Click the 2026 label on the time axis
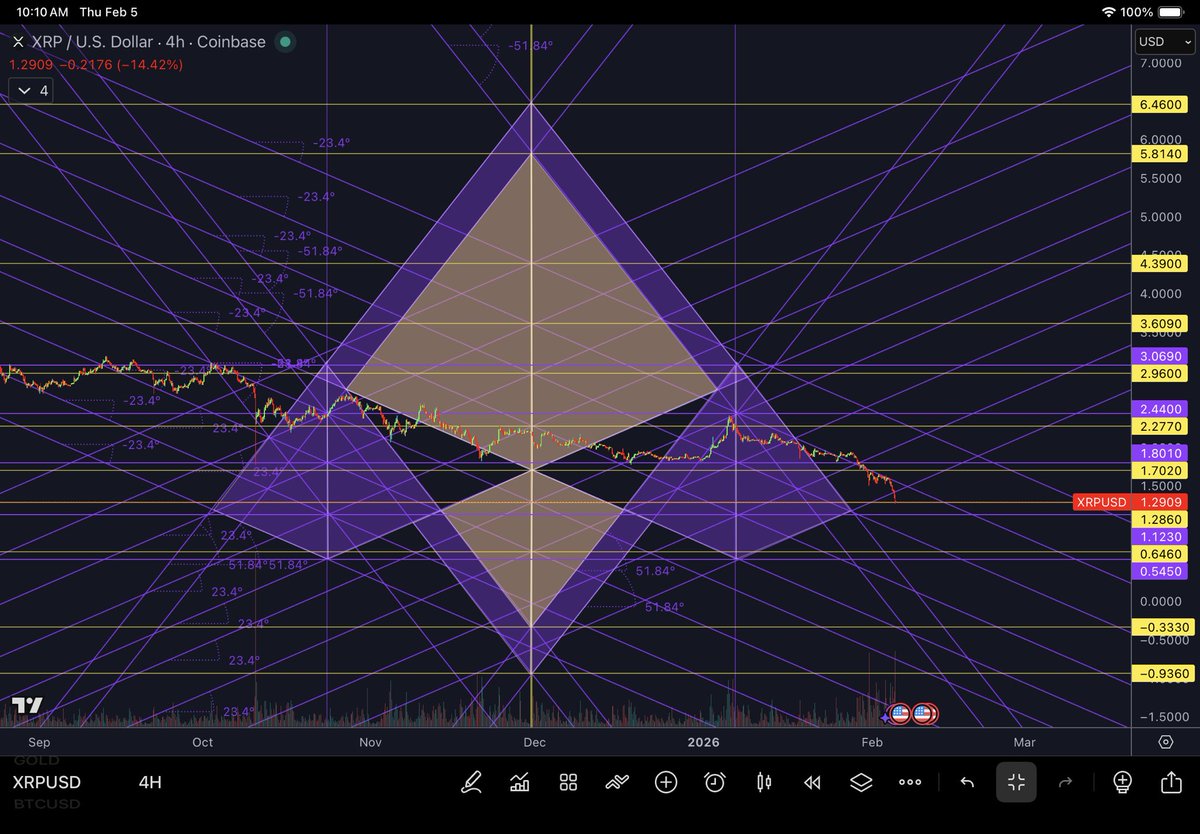1200x834 pixels. 703,742
